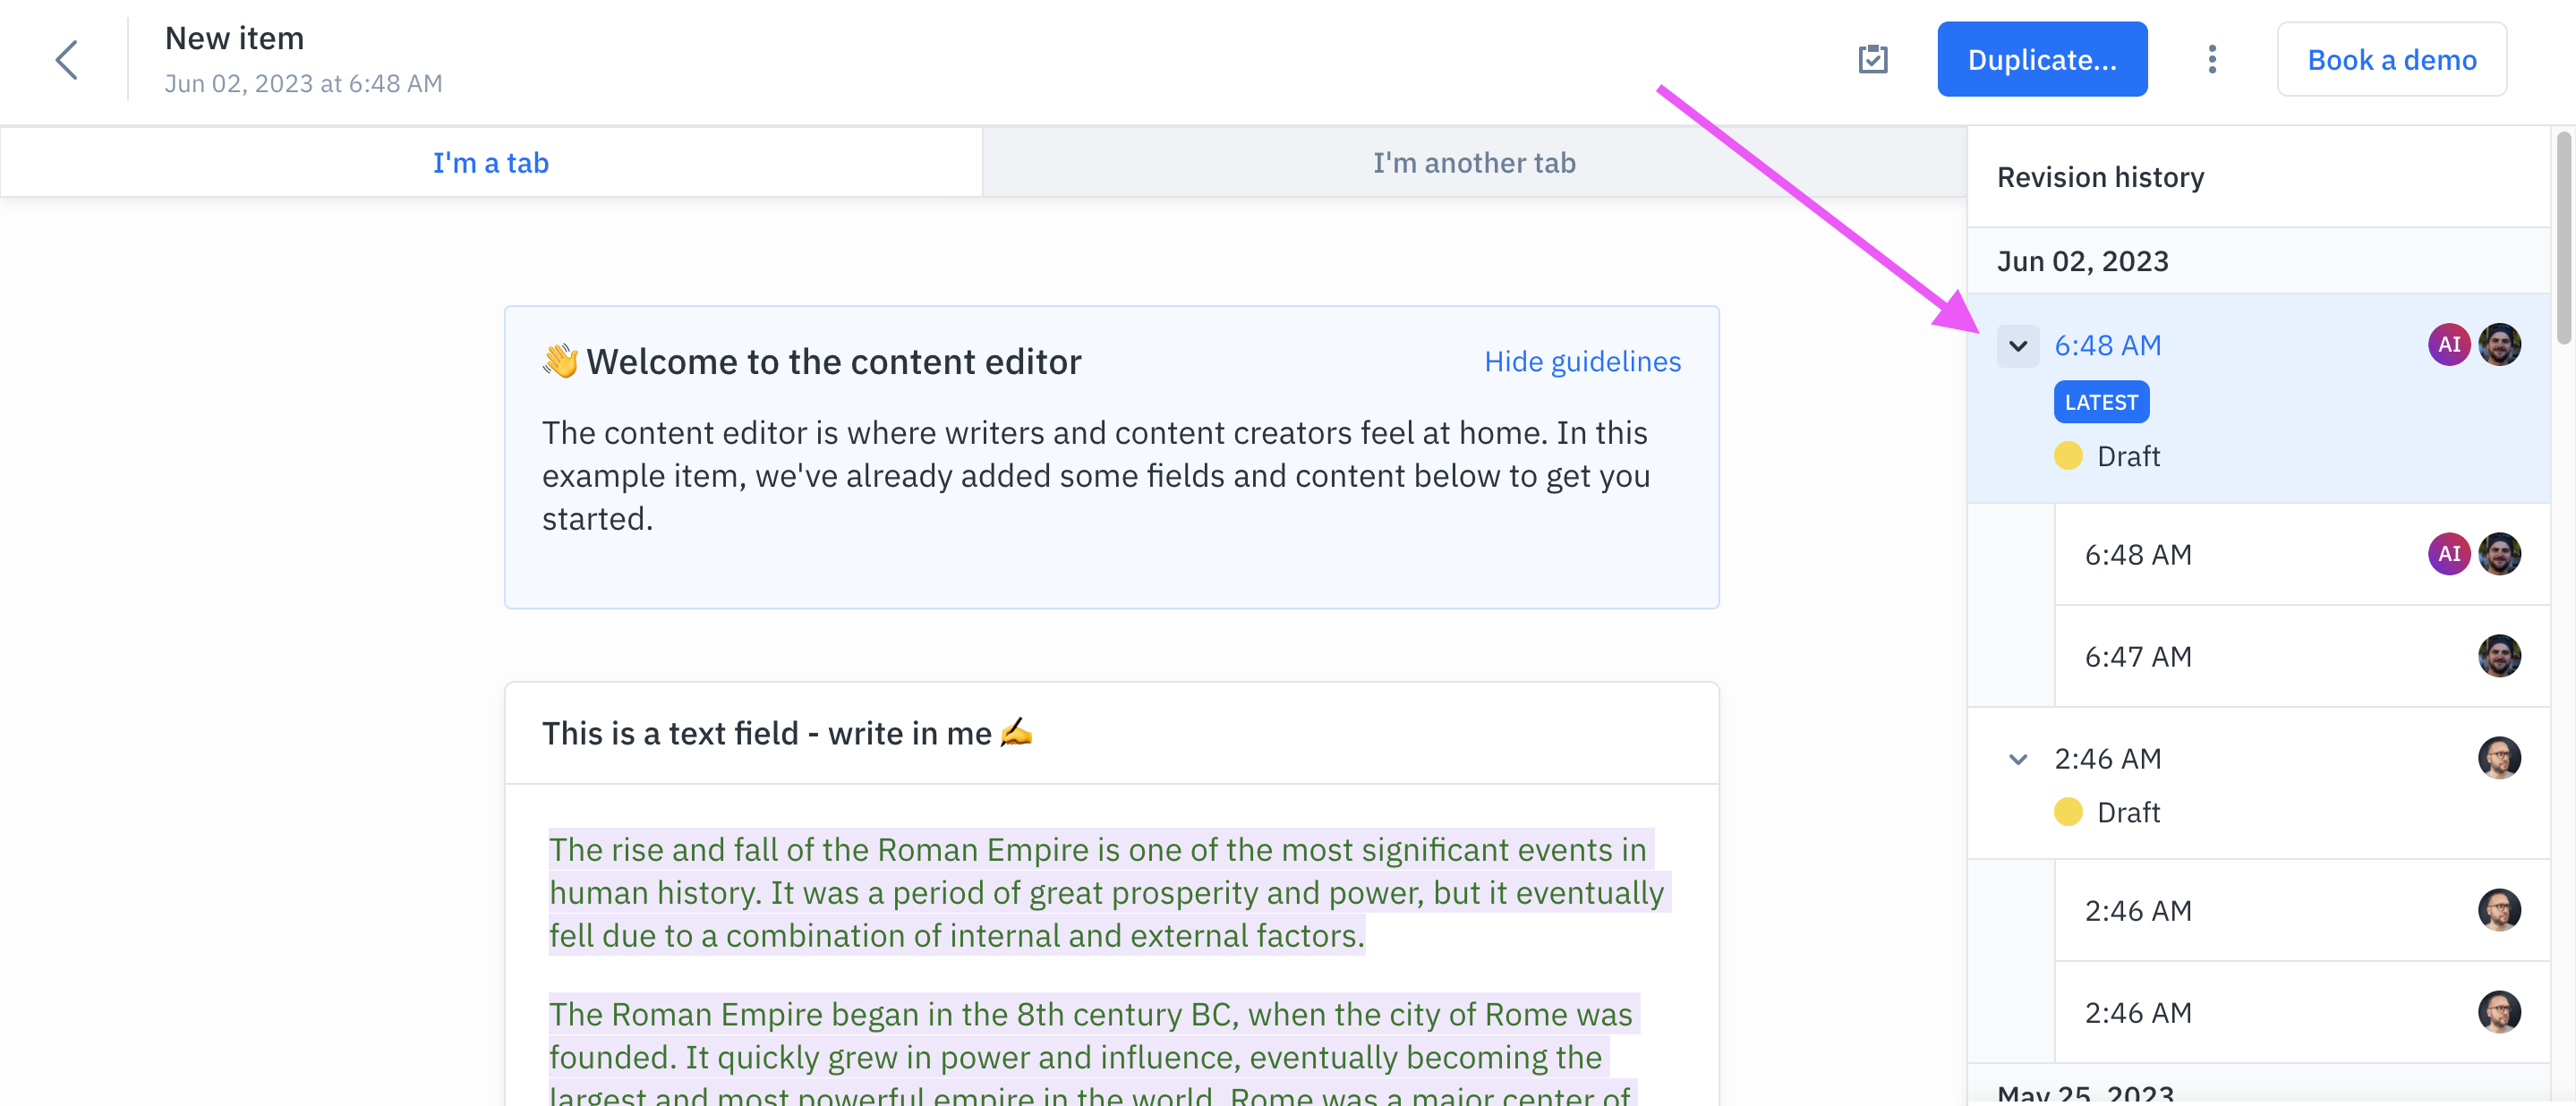Click the Book a demo button
Screen dimensions: 2576x1106
coord(2391,60)
